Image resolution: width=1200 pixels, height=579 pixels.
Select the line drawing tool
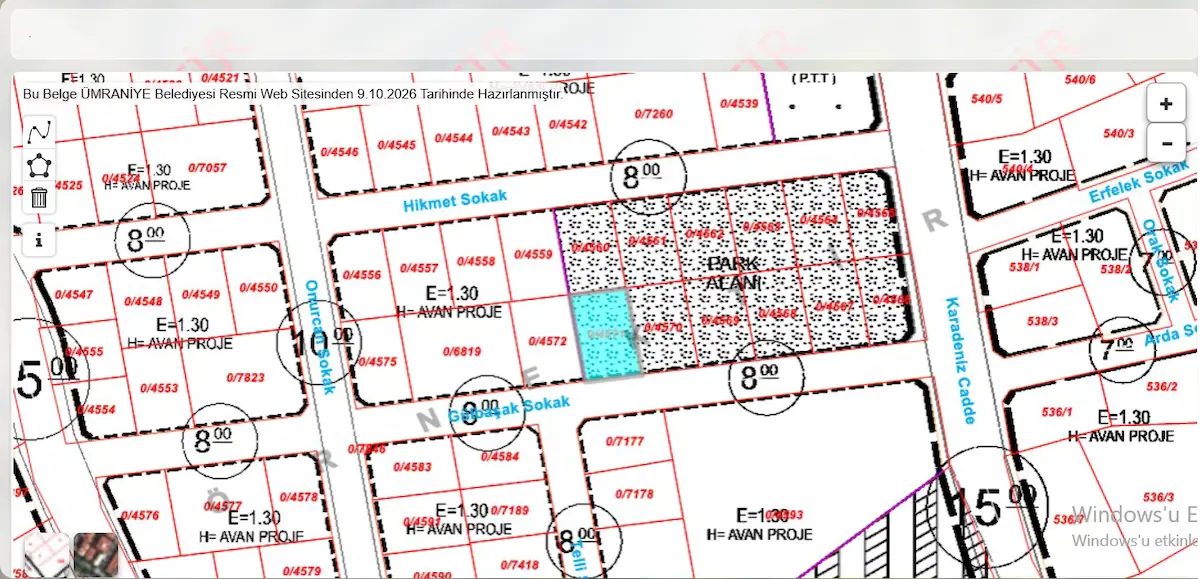click(x=39, y=132)
